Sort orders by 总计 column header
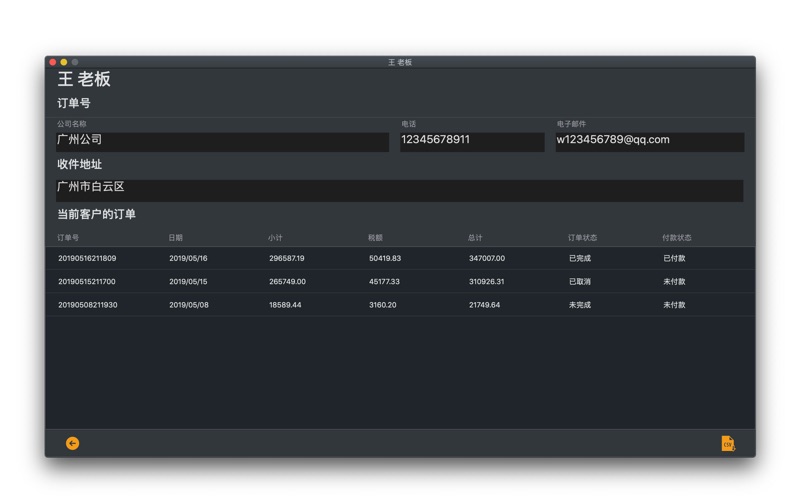The image size is (800, 500). pos(475,238)
